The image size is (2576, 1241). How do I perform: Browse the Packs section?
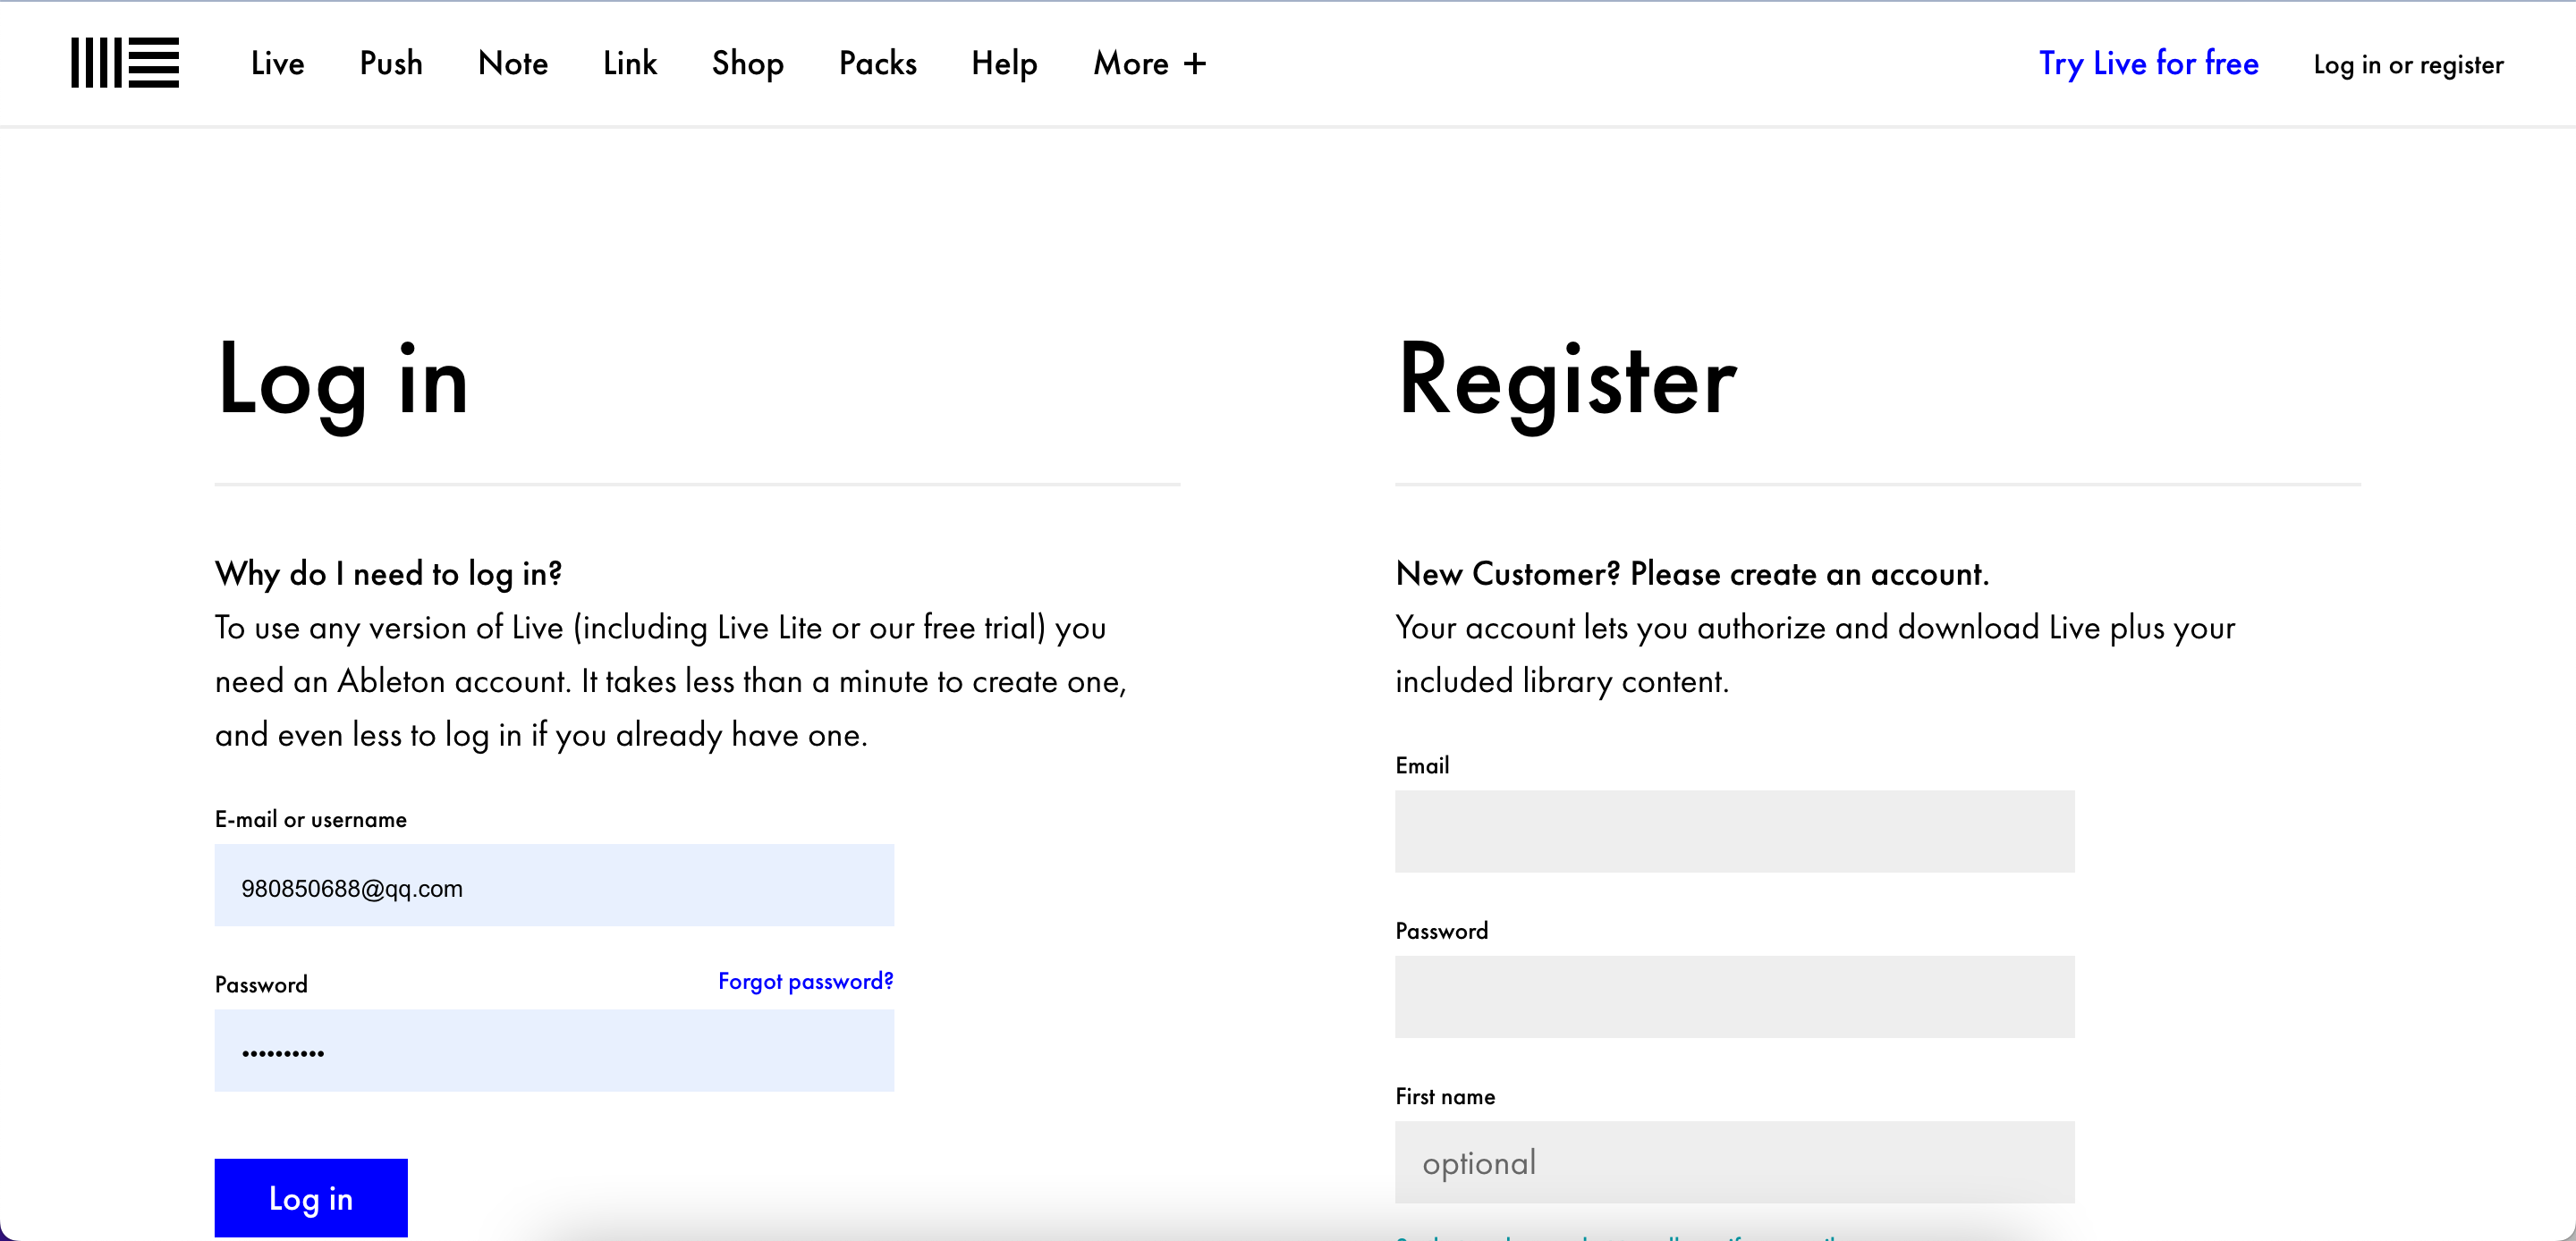tap(878, 64)
